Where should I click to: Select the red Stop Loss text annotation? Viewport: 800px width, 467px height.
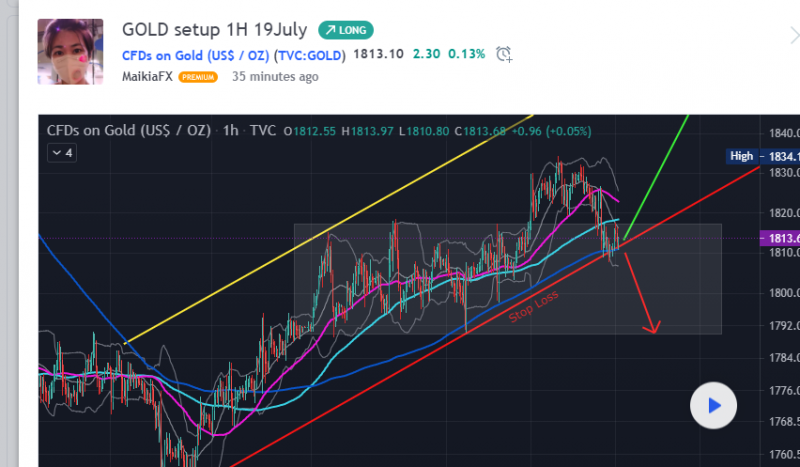coord(534,307)
